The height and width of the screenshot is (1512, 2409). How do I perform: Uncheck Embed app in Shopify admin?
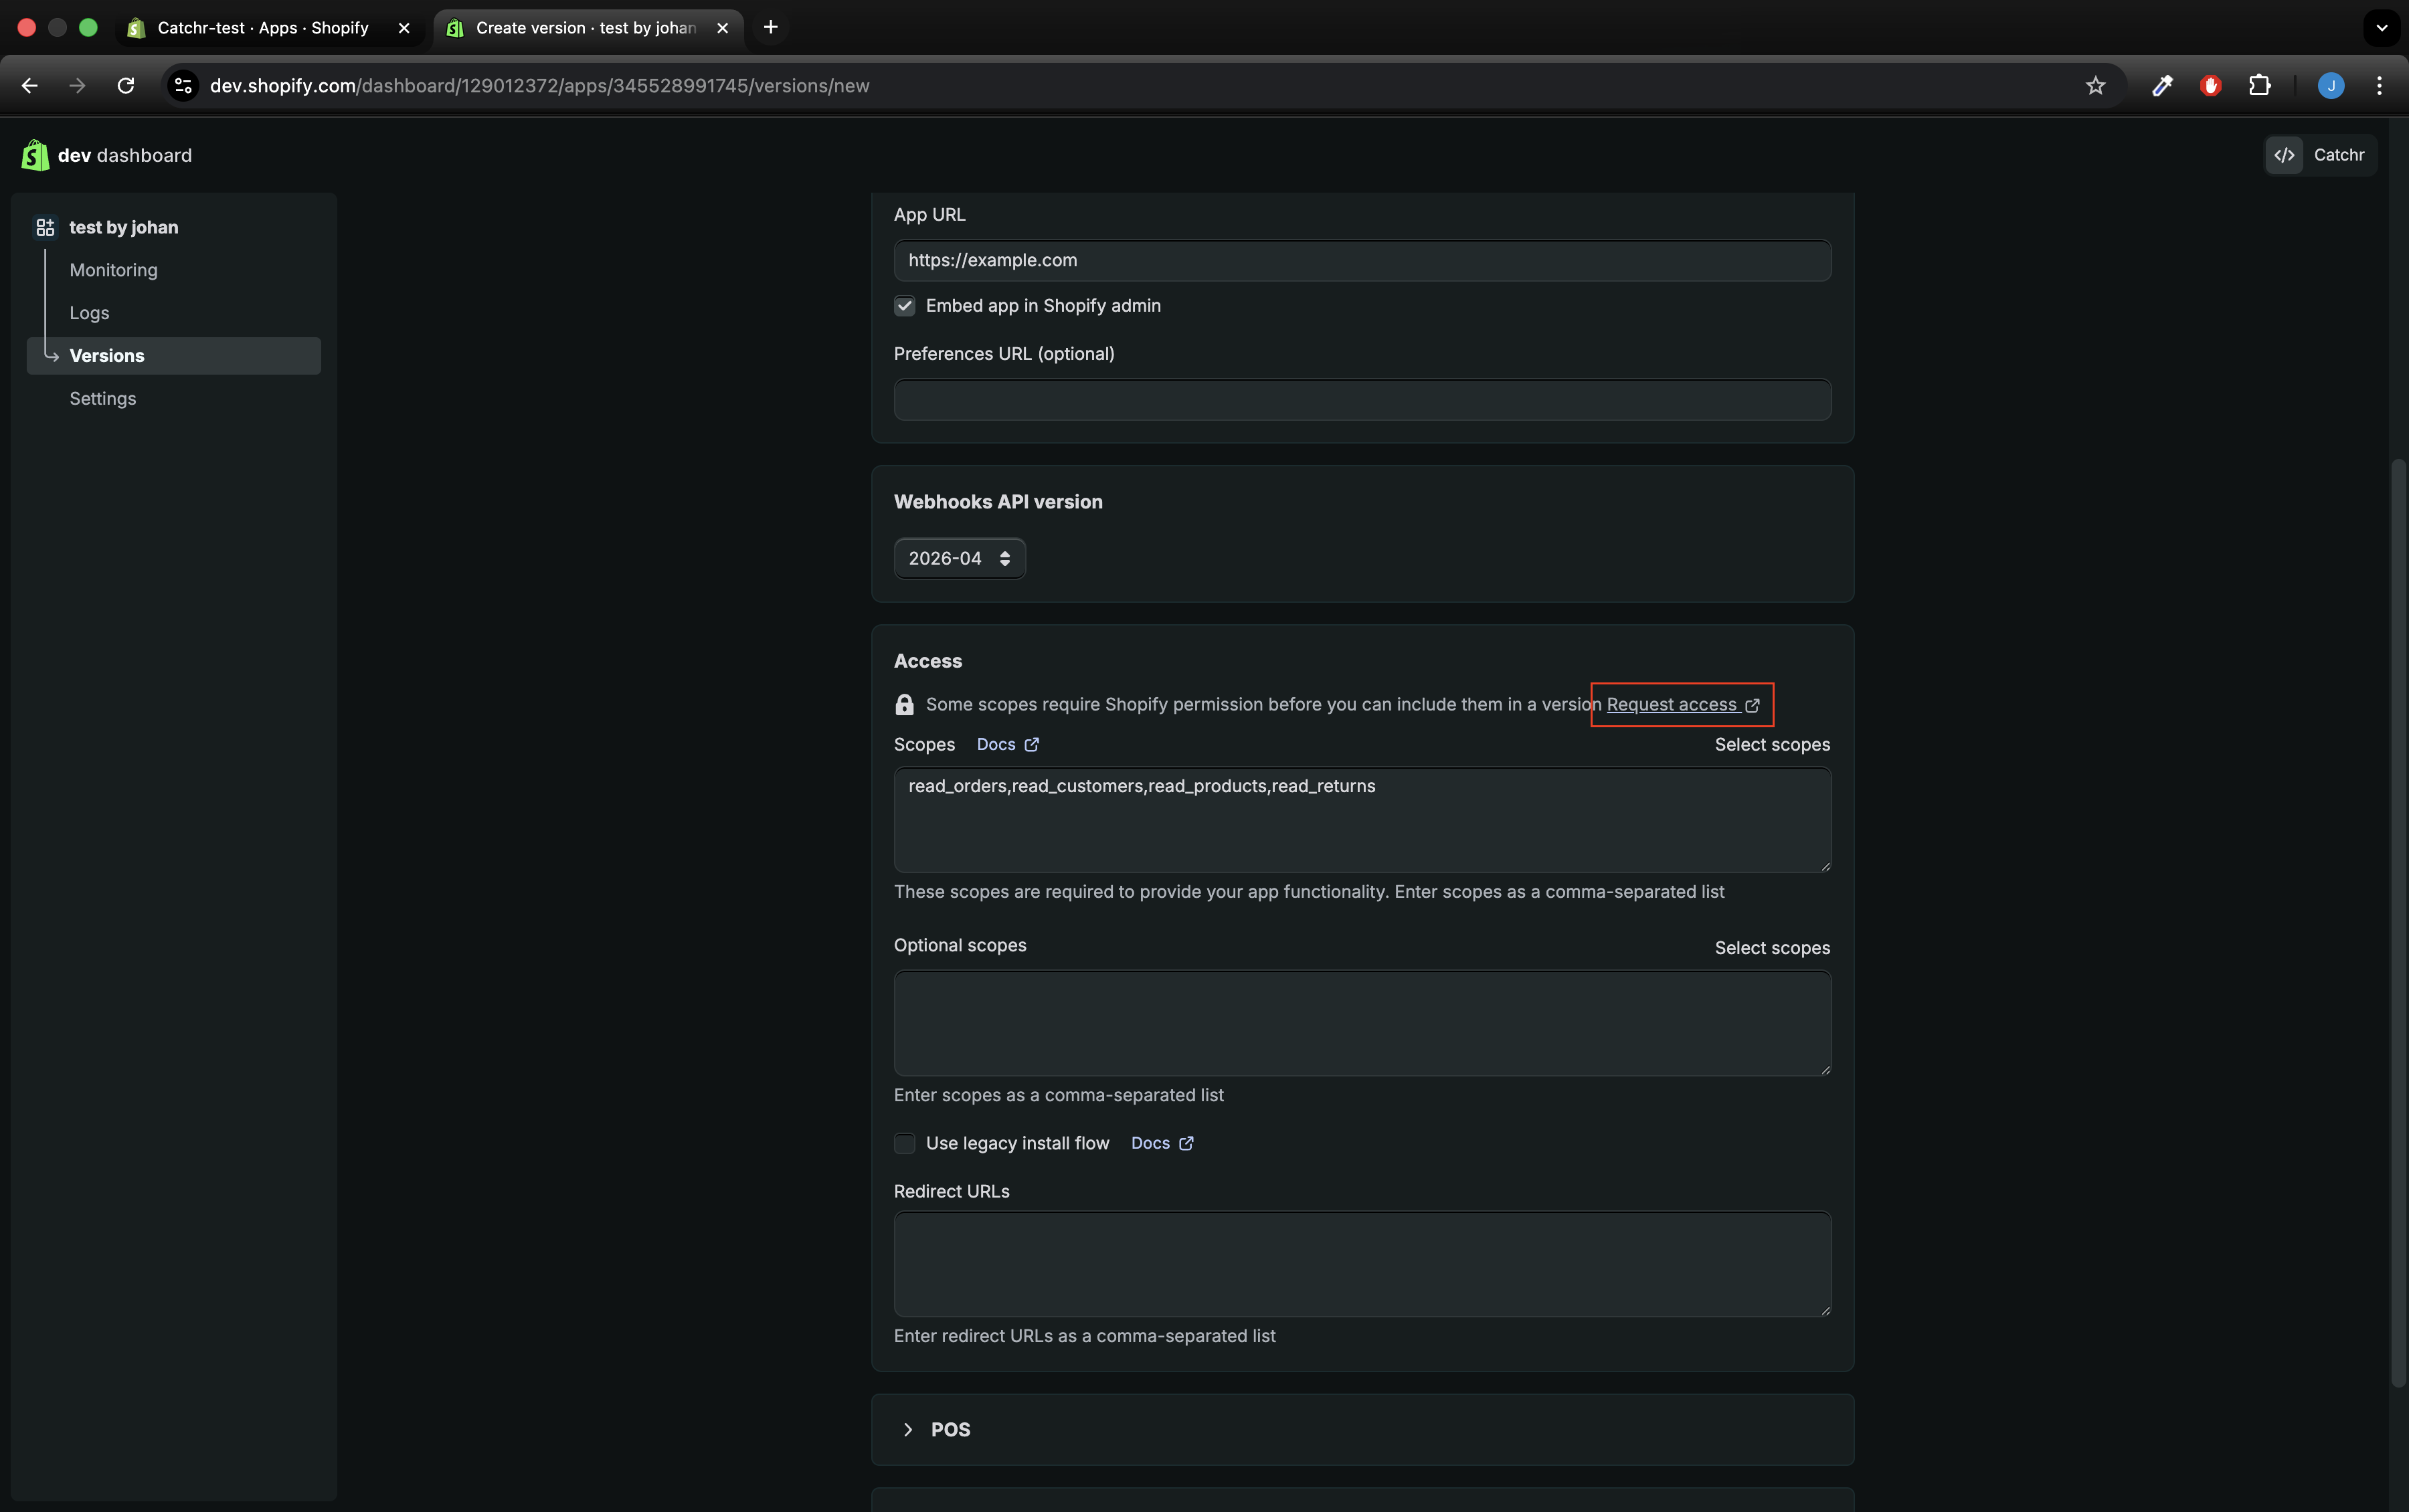(904, 306)
